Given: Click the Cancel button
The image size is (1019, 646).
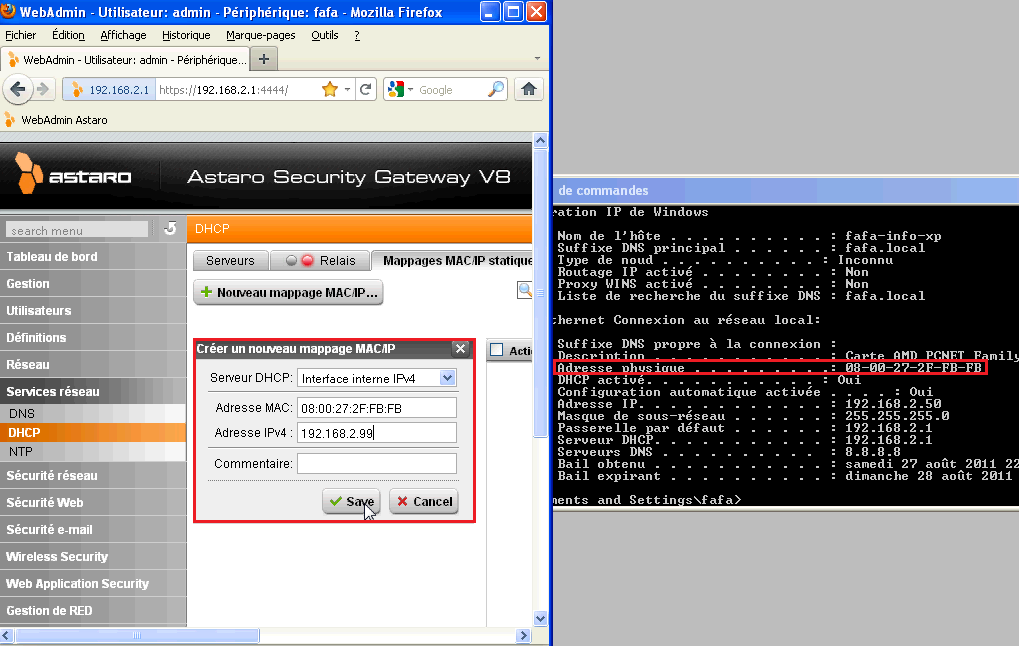Looking at the screenshot, I should click(424, 501).
